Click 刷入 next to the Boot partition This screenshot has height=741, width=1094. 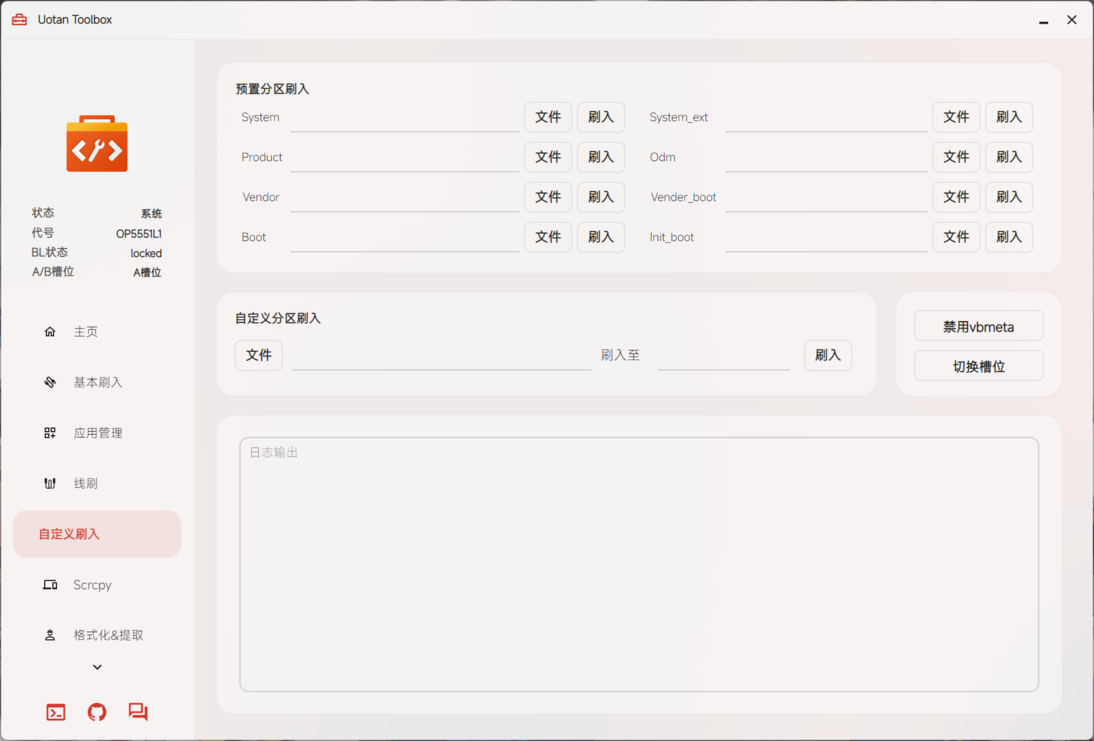(600, 237)
